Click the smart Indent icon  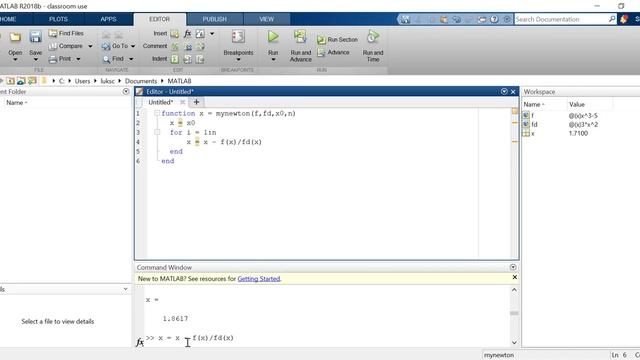click(175, 59)
